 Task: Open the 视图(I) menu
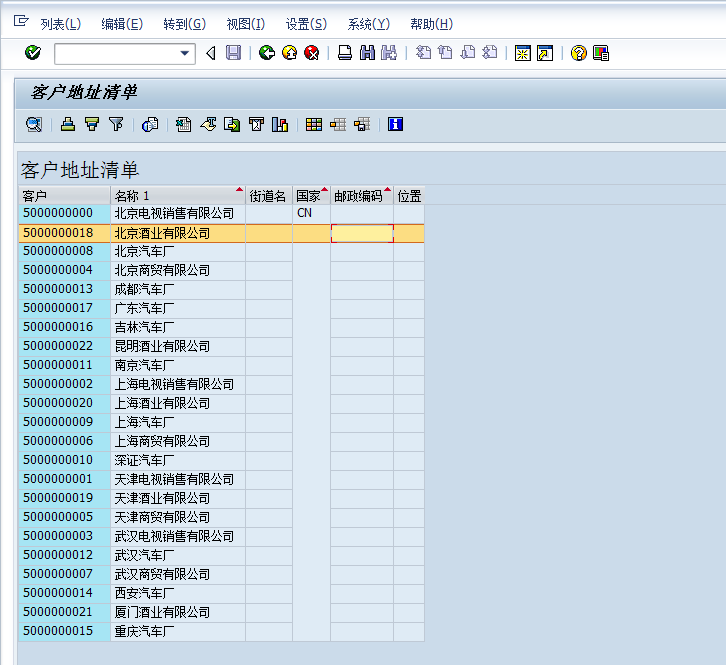pos(245,24)
